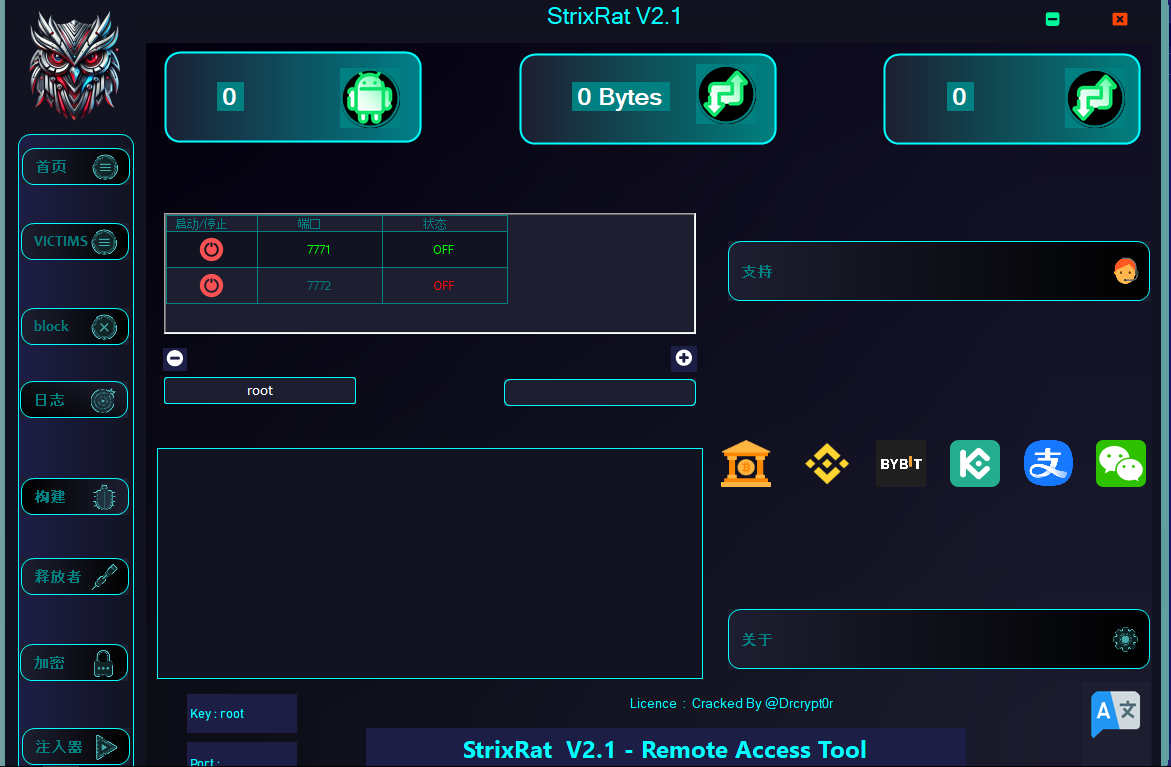Open the 日志 logs page

tap(74, 400)
